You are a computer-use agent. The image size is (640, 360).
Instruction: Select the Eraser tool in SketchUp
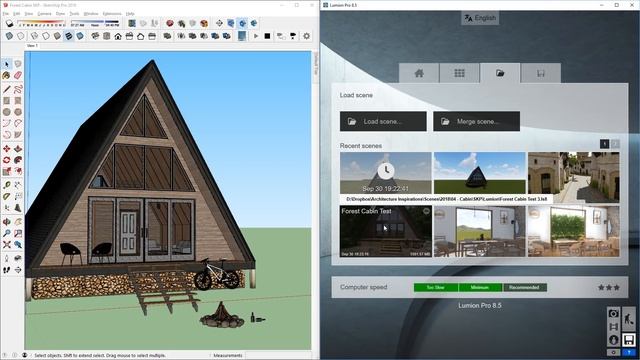pos(18,76)
